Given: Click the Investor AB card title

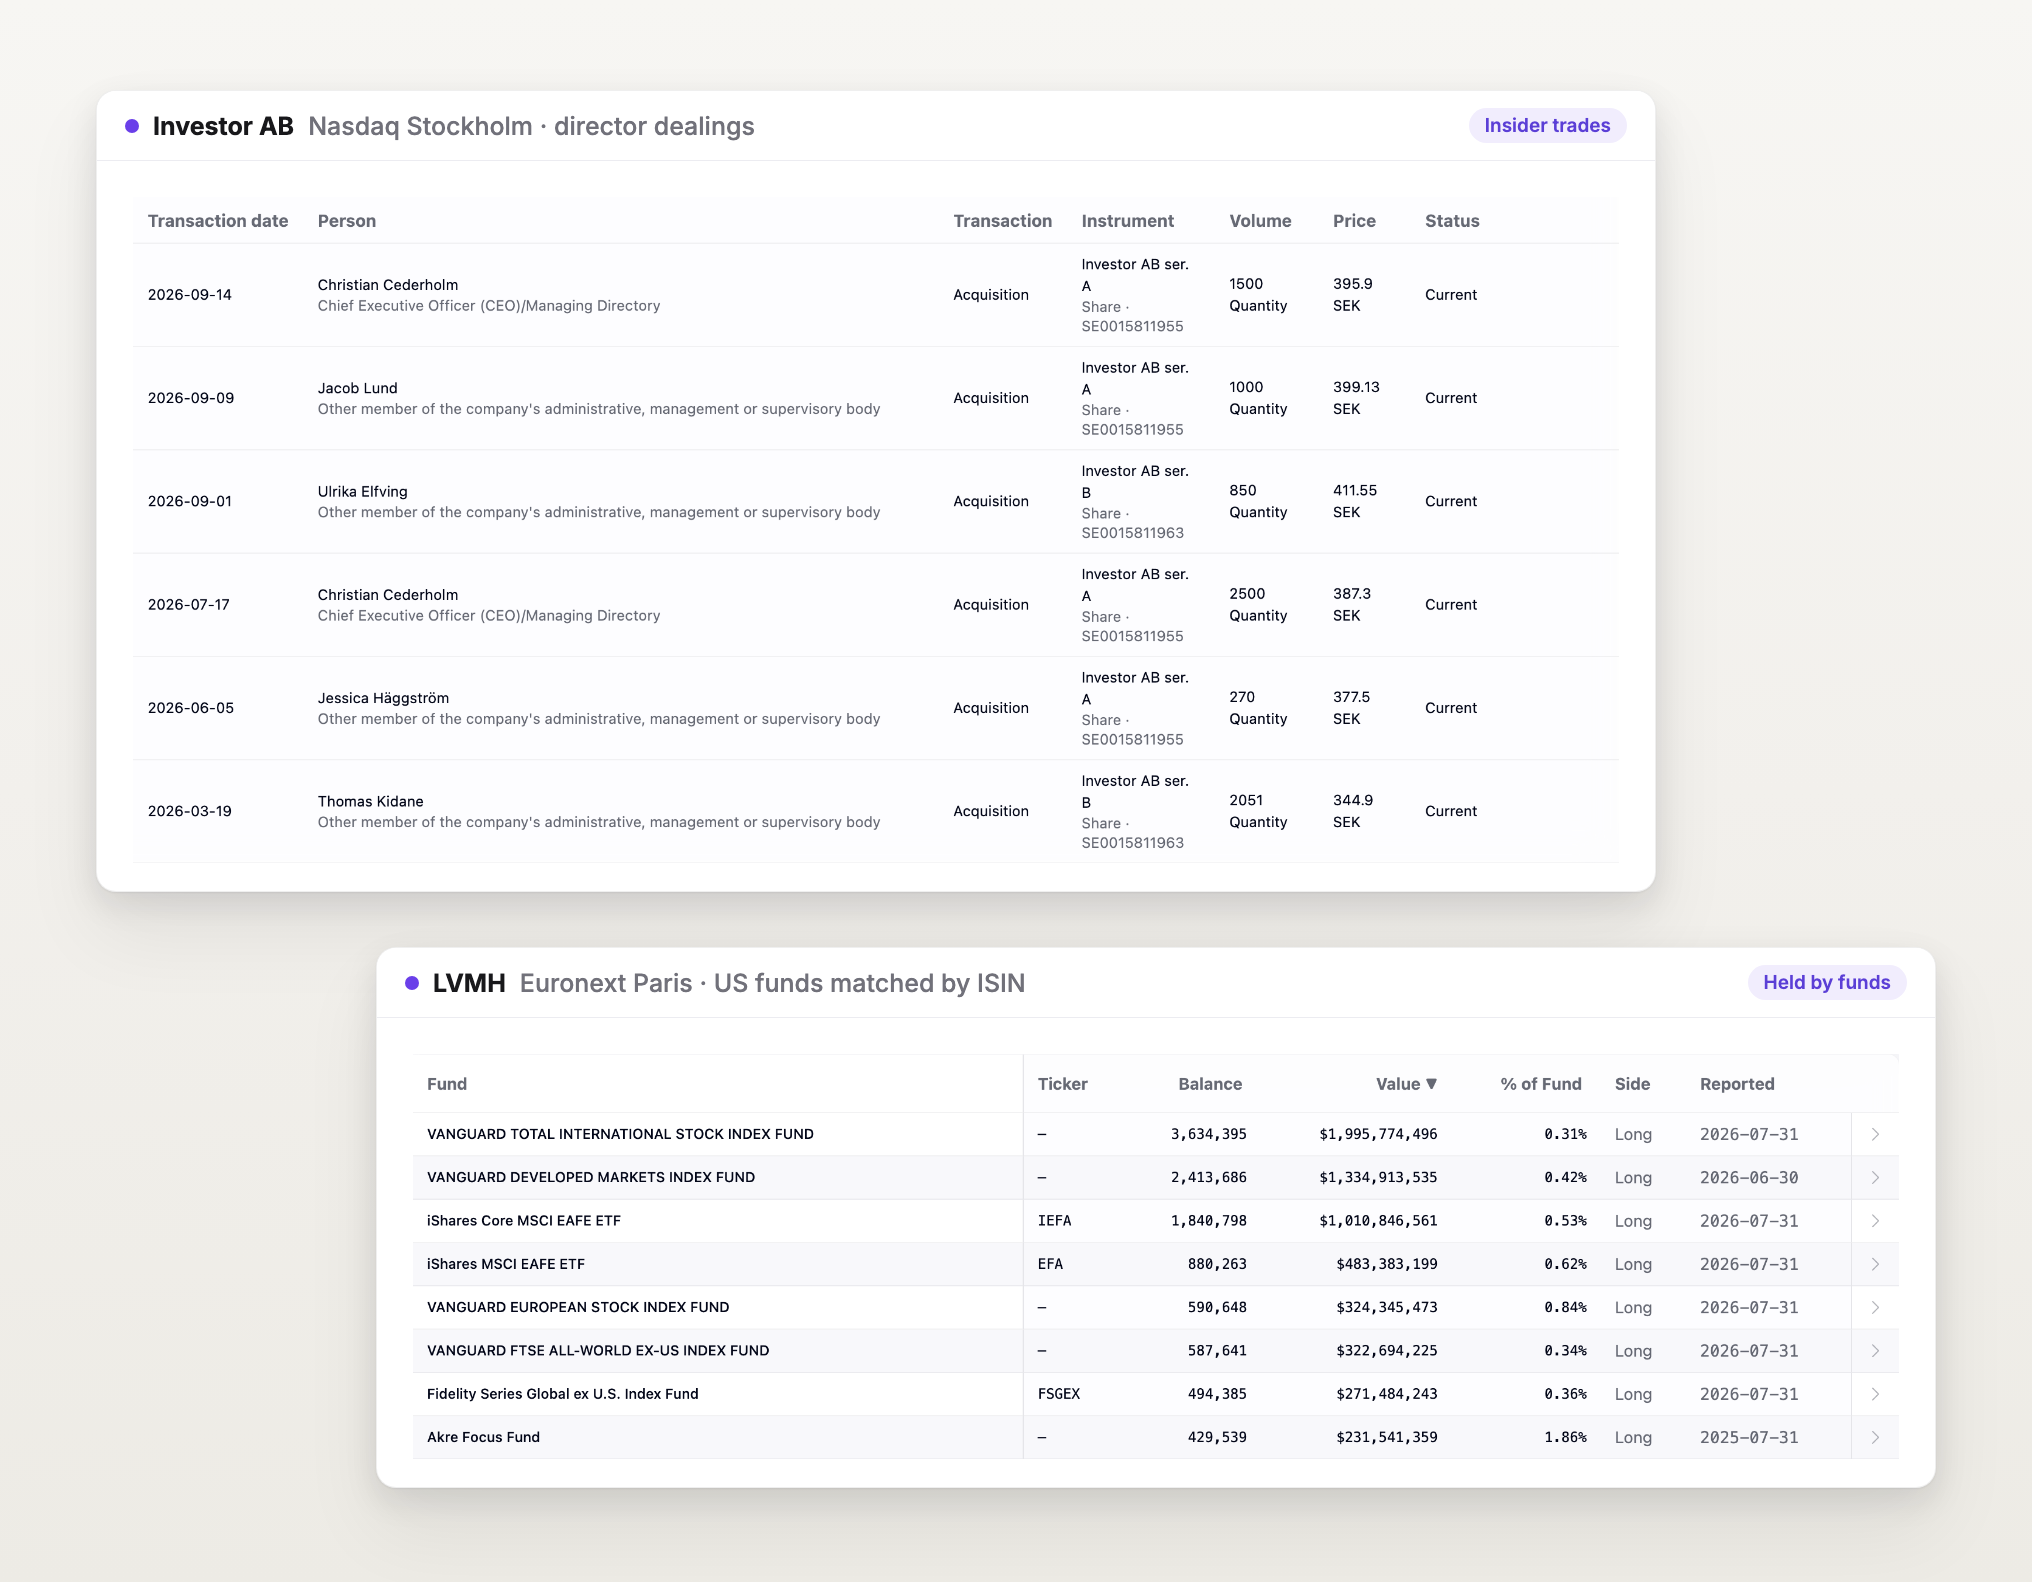Looking at the screenshot, I should click(223, 126).
